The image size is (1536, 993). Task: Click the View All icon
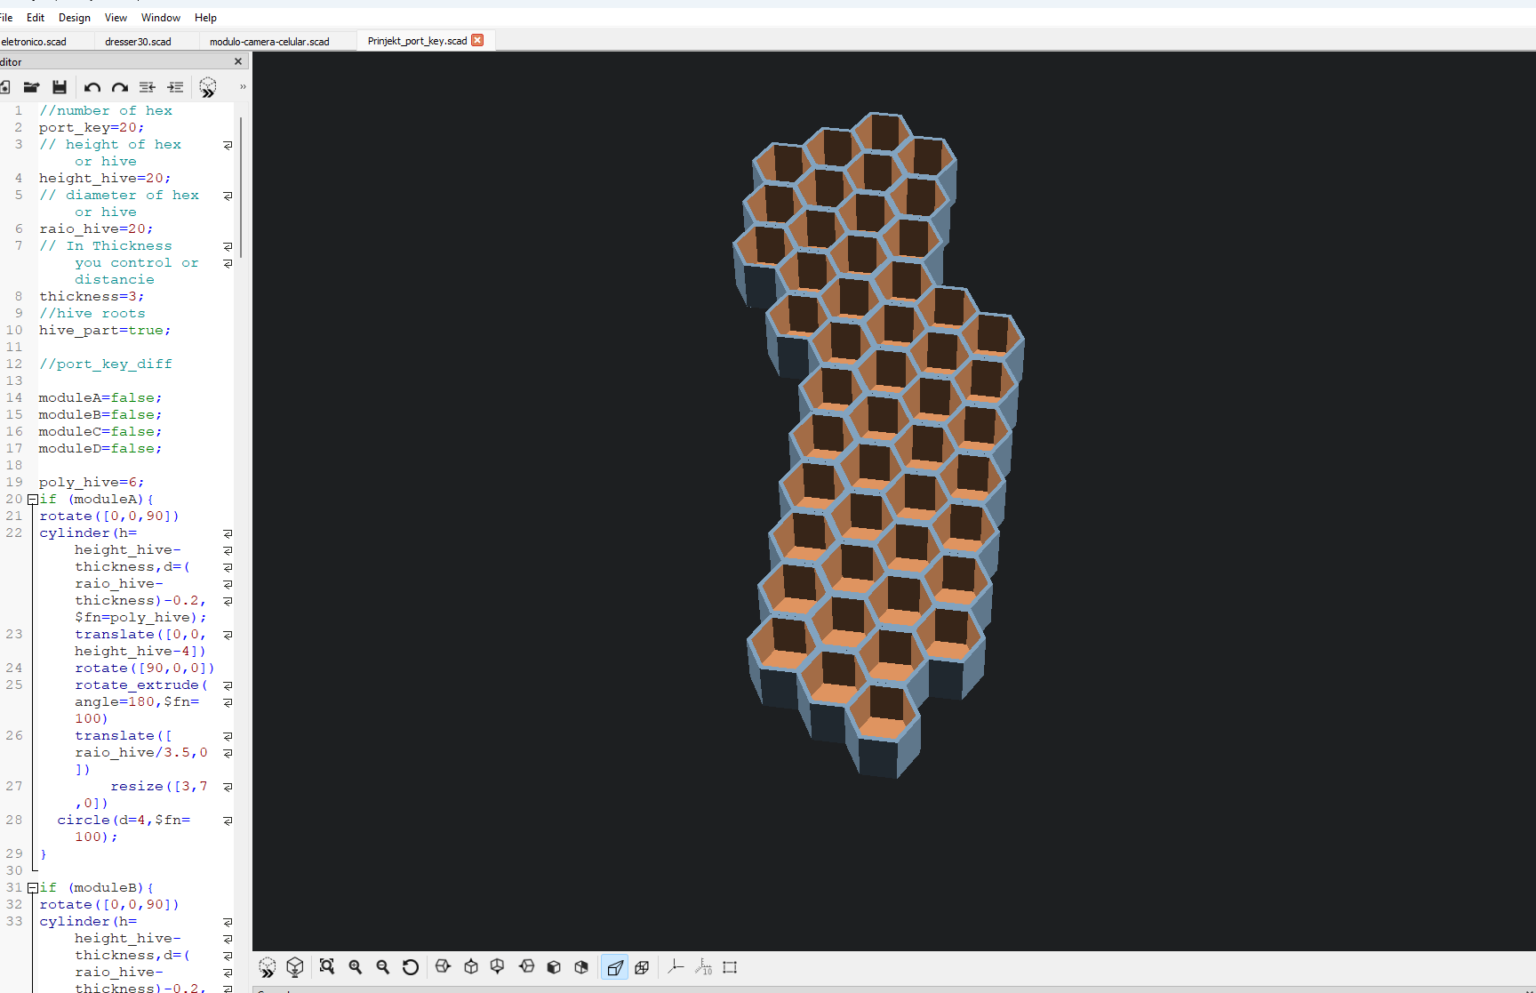[x=327, y=967]
